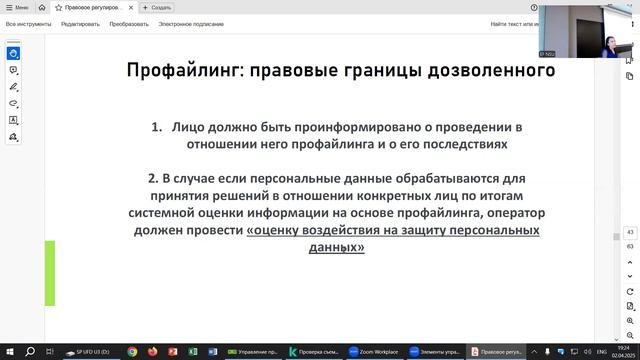The height and width of the screenshot is (360, 640).
Task: Switch to Проверка съем... taskbar window
Action: click(314, 352)
